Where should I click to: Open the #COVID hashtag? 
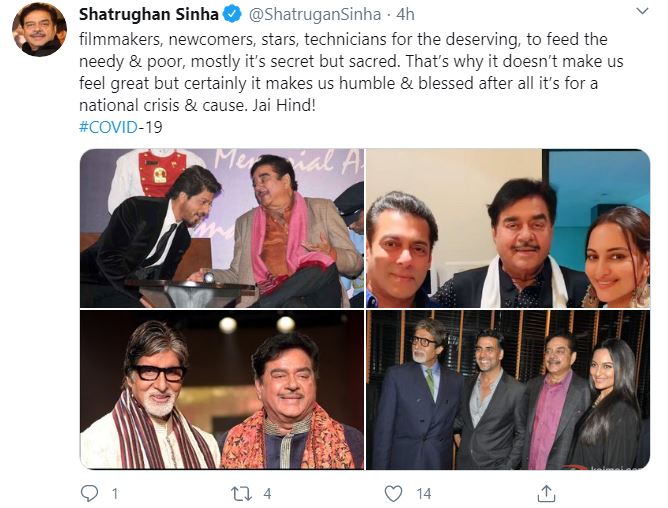(111, 127)
